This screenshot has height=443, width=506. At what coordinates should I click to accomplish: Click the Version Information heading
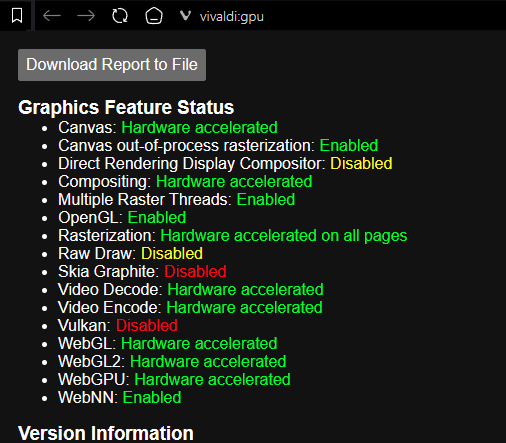[106, 433]
